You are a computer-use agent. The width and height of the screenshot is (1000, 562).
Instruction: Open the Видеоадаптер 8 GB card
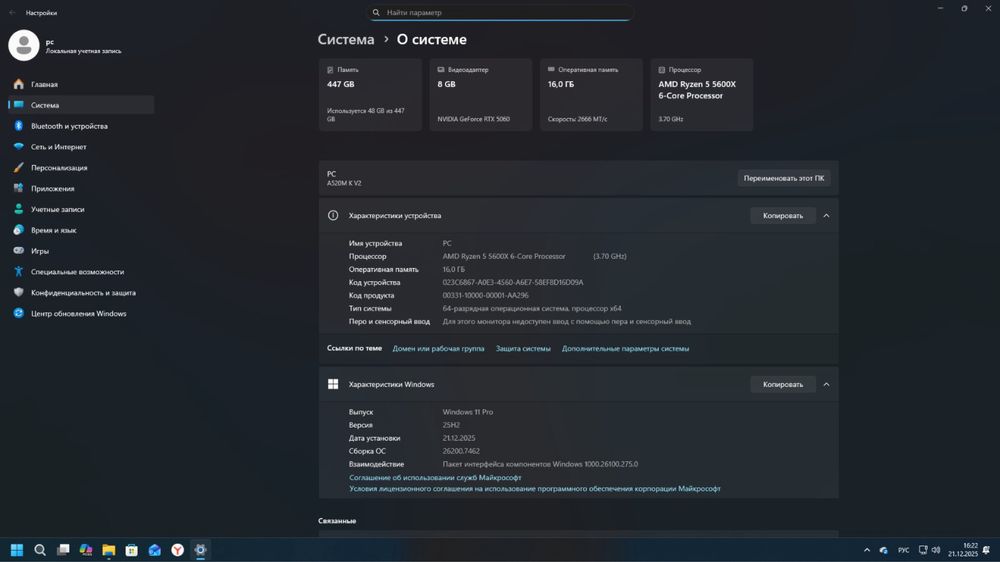481,95
